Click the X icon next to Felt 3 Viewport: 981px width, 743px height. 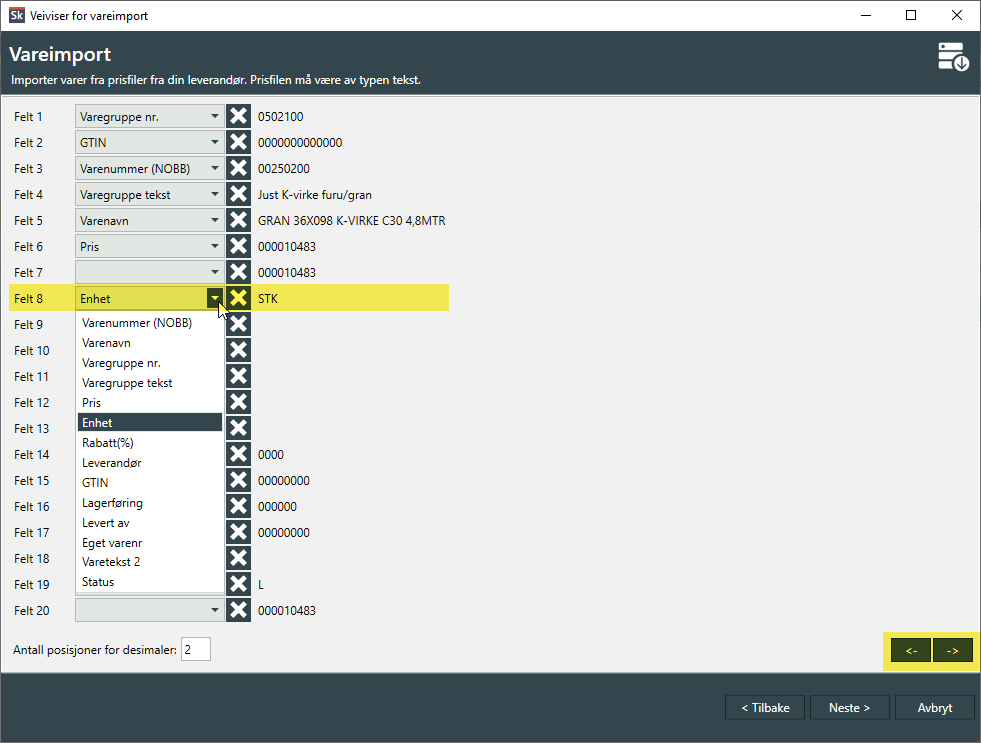click(238, 169)
